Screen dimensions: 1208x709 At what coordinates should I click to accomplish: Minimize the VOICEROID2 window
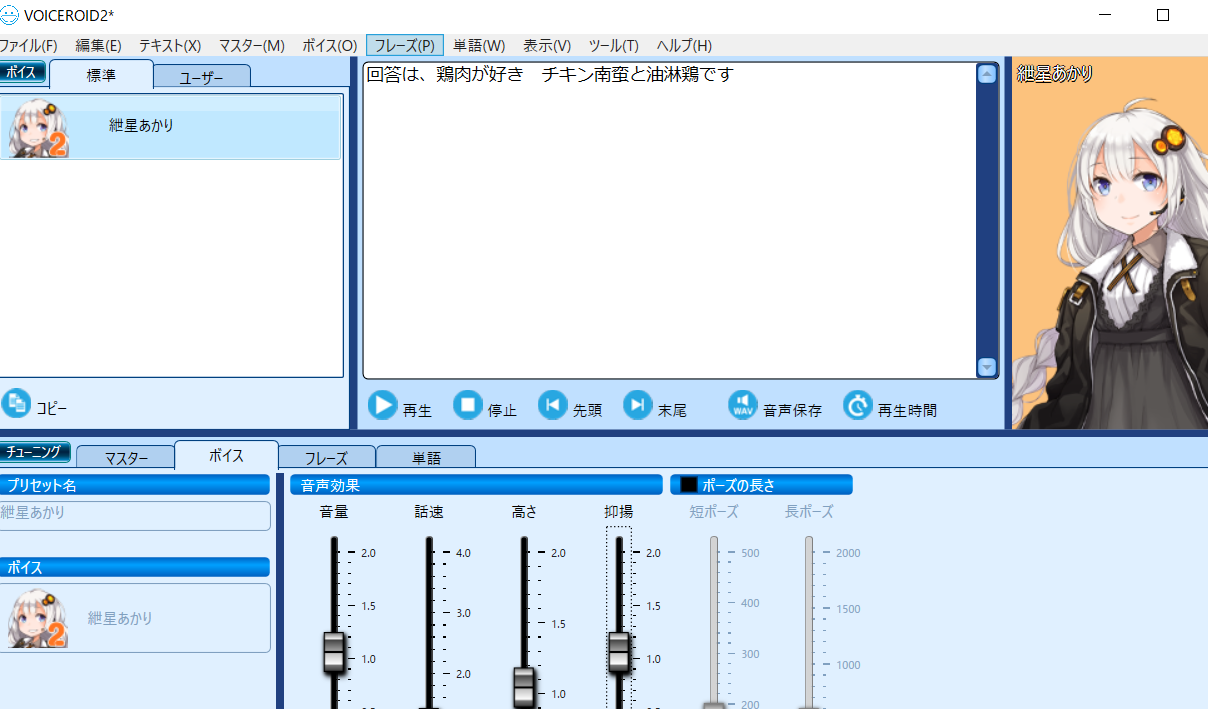pos(1104,15)
